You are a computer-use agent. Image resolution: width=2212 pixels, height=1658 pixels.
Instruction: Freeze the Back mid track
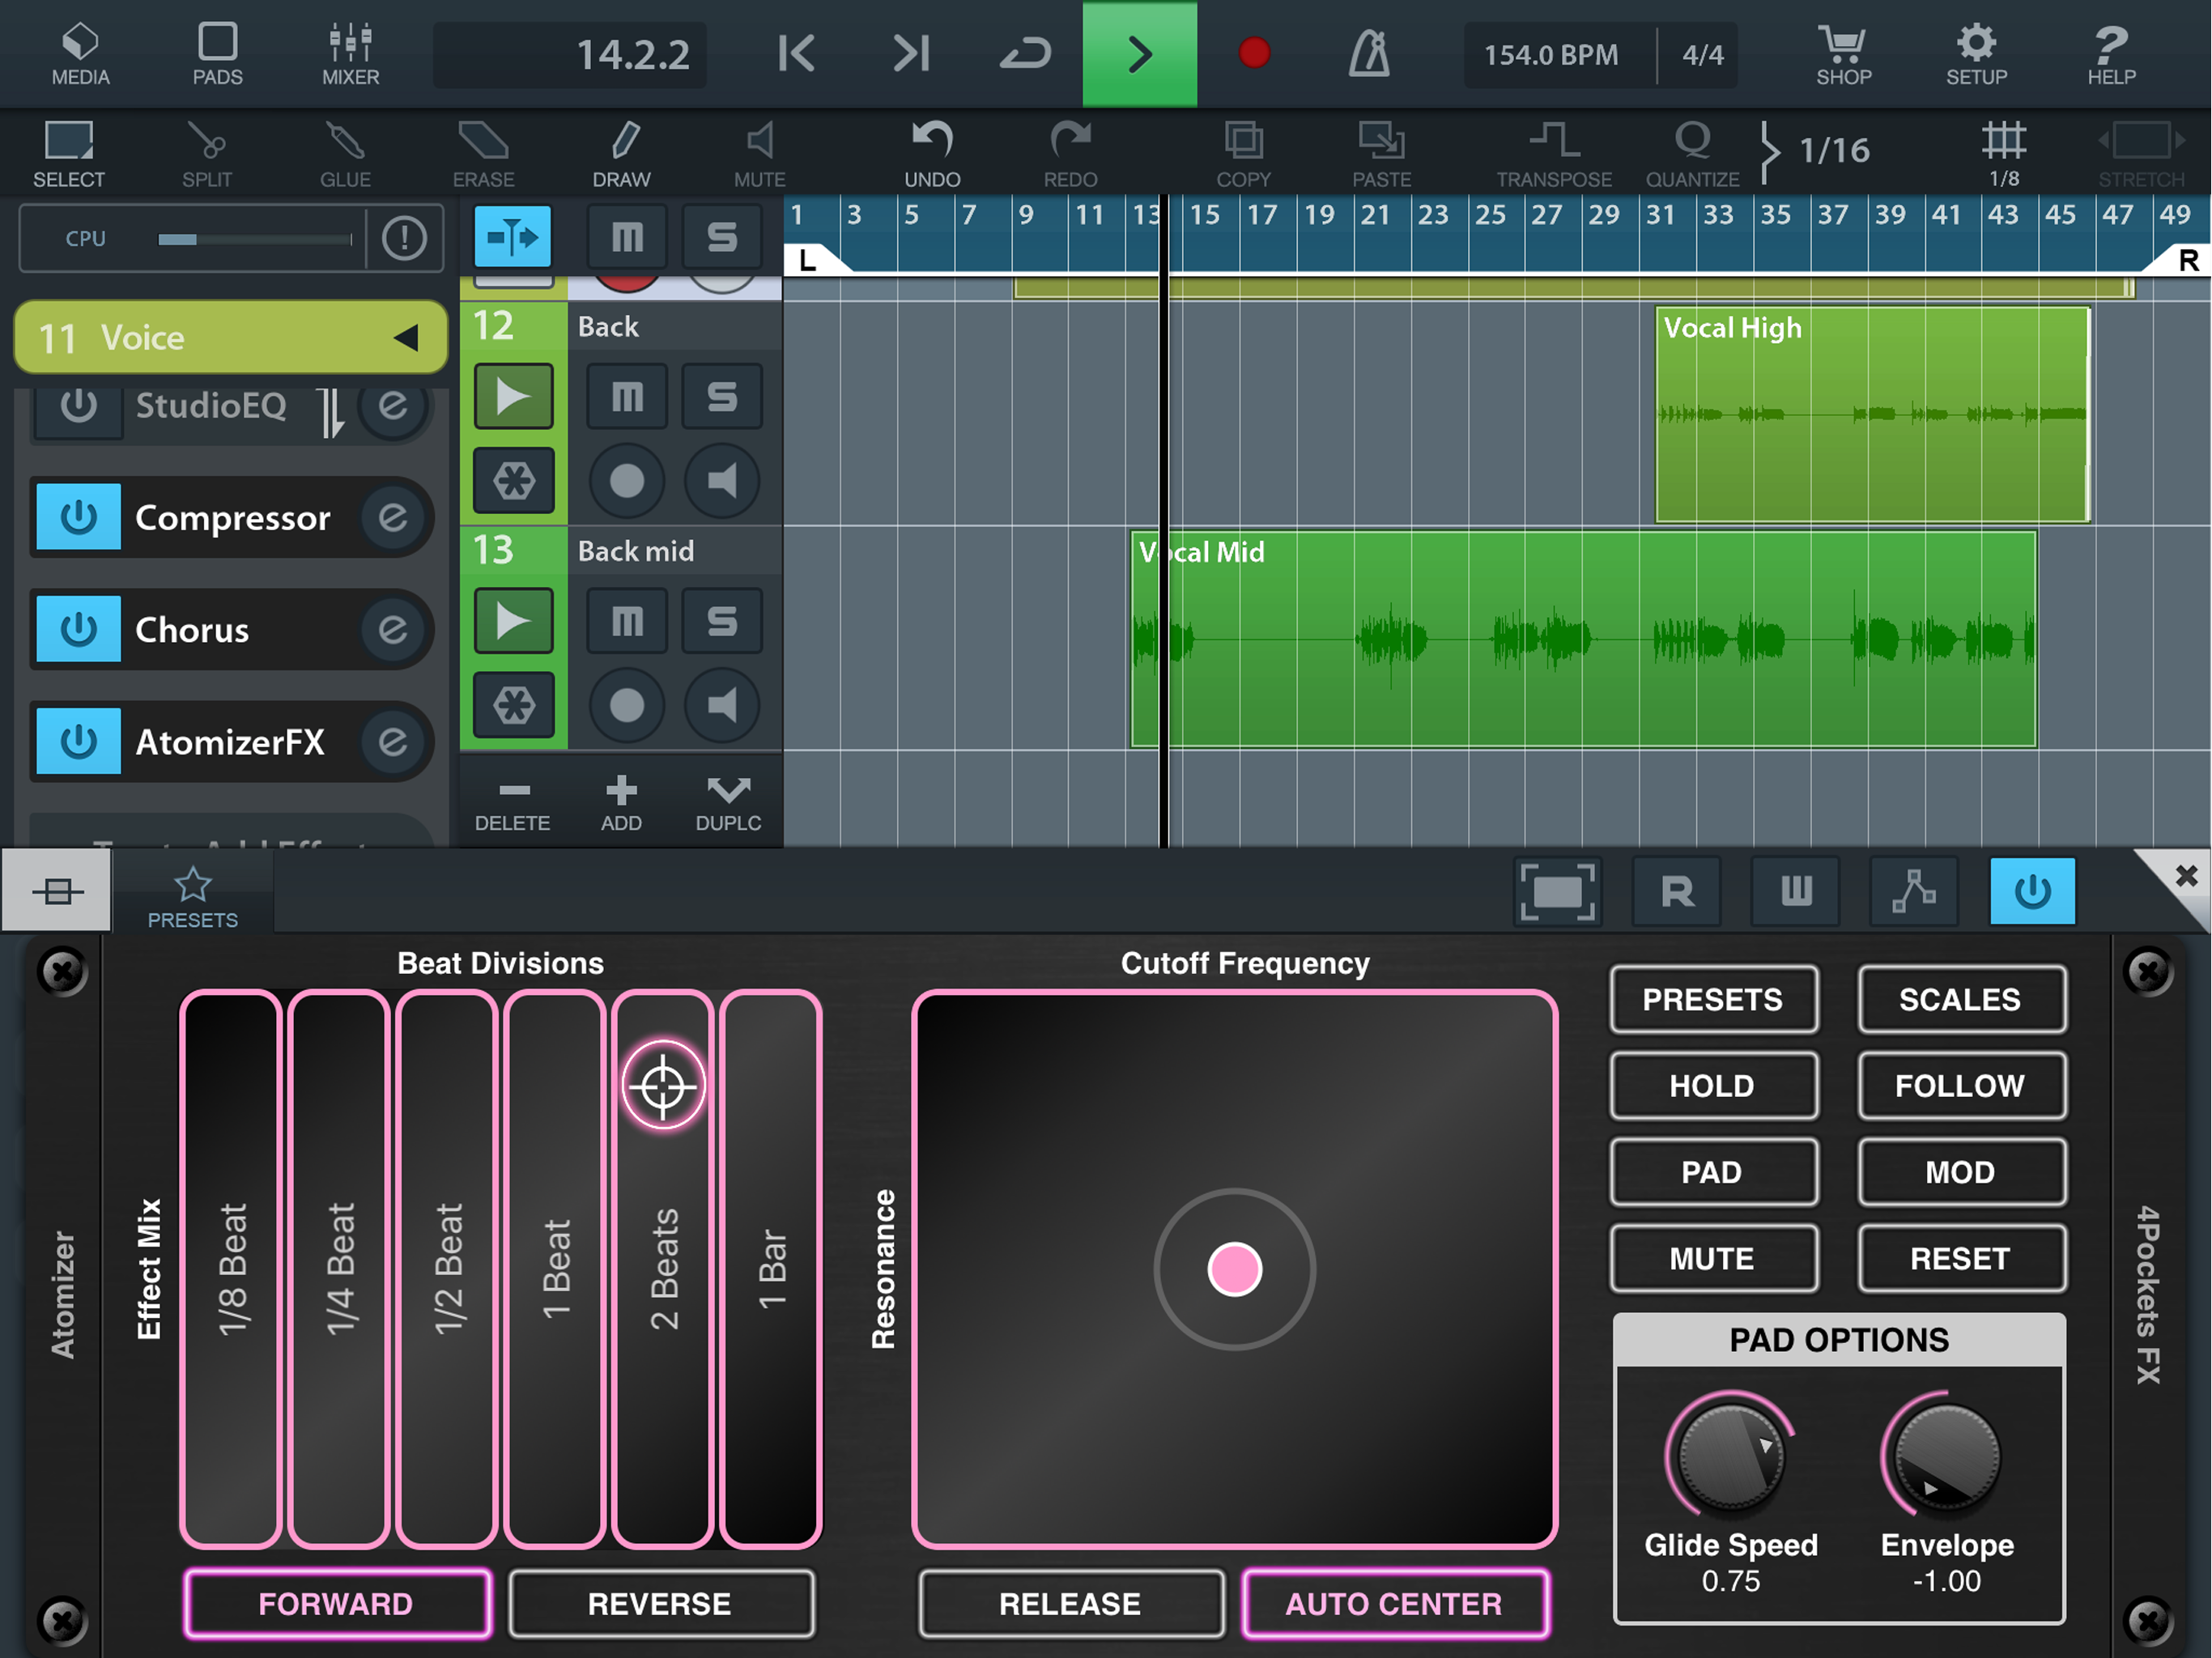(x=514, y=706)
